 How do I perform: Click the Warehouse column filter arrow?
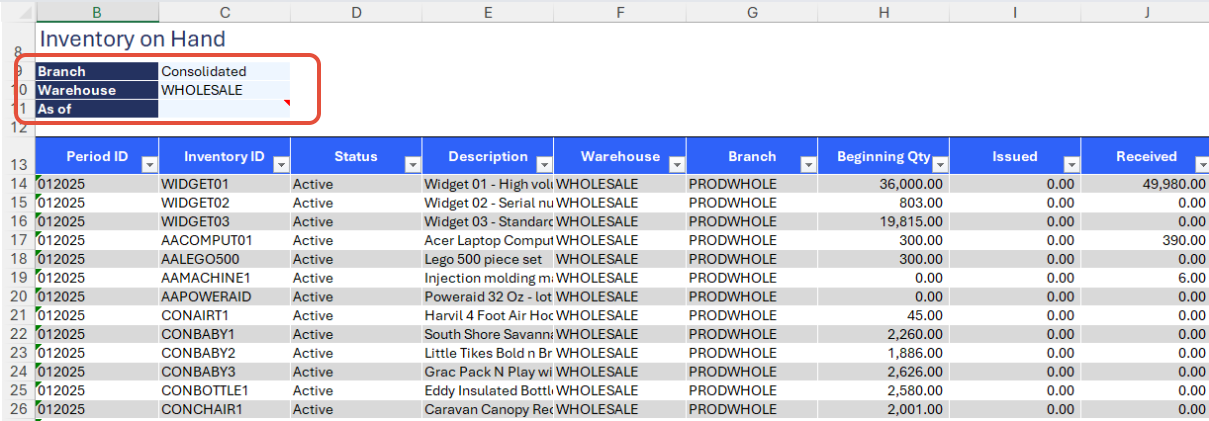pyautogui.click(x=676, y=164)
